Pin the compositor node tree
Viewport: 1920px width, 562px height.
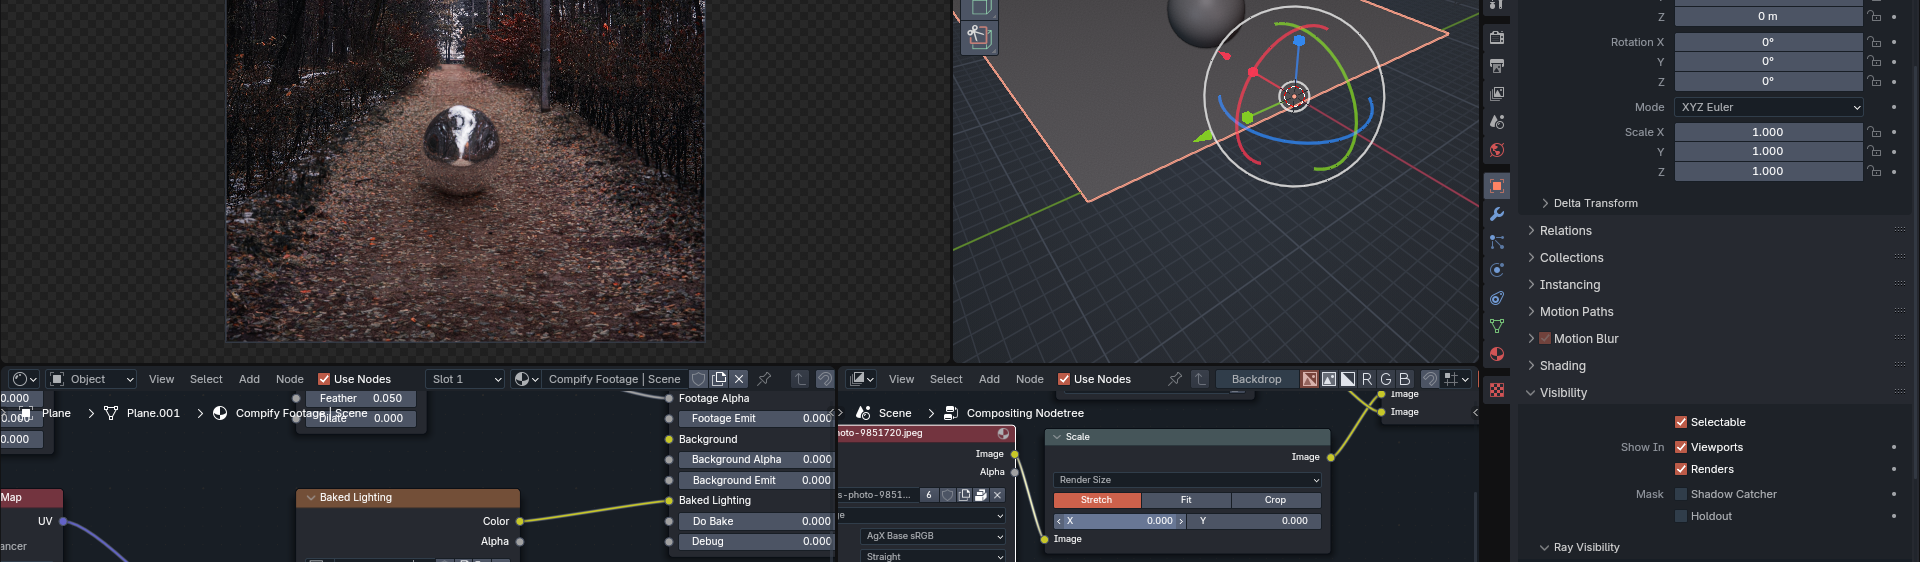coord(1175,379)
